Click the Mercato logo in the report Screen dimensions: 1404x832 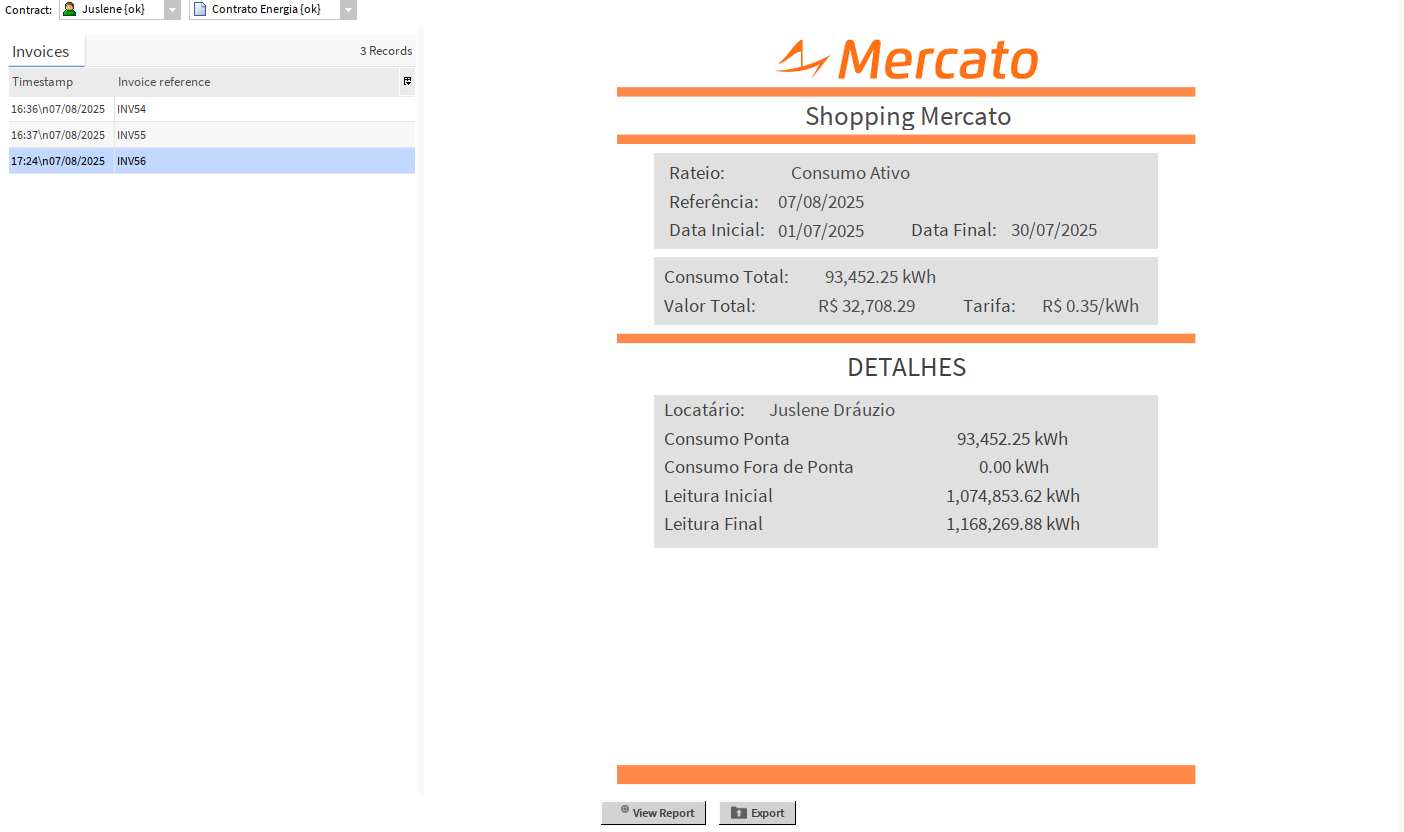point(907,59)
